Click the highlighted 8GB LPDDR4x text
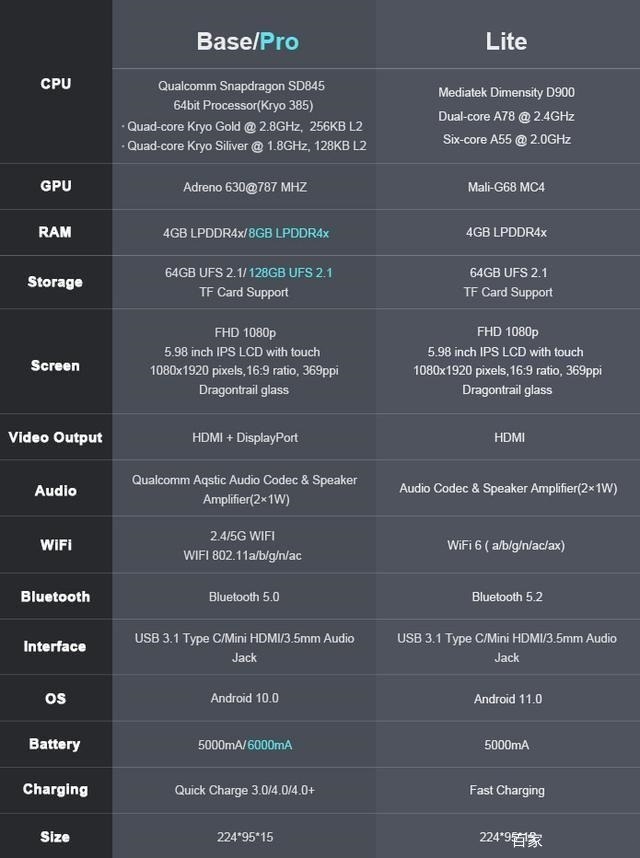 [x=289, y=233]
